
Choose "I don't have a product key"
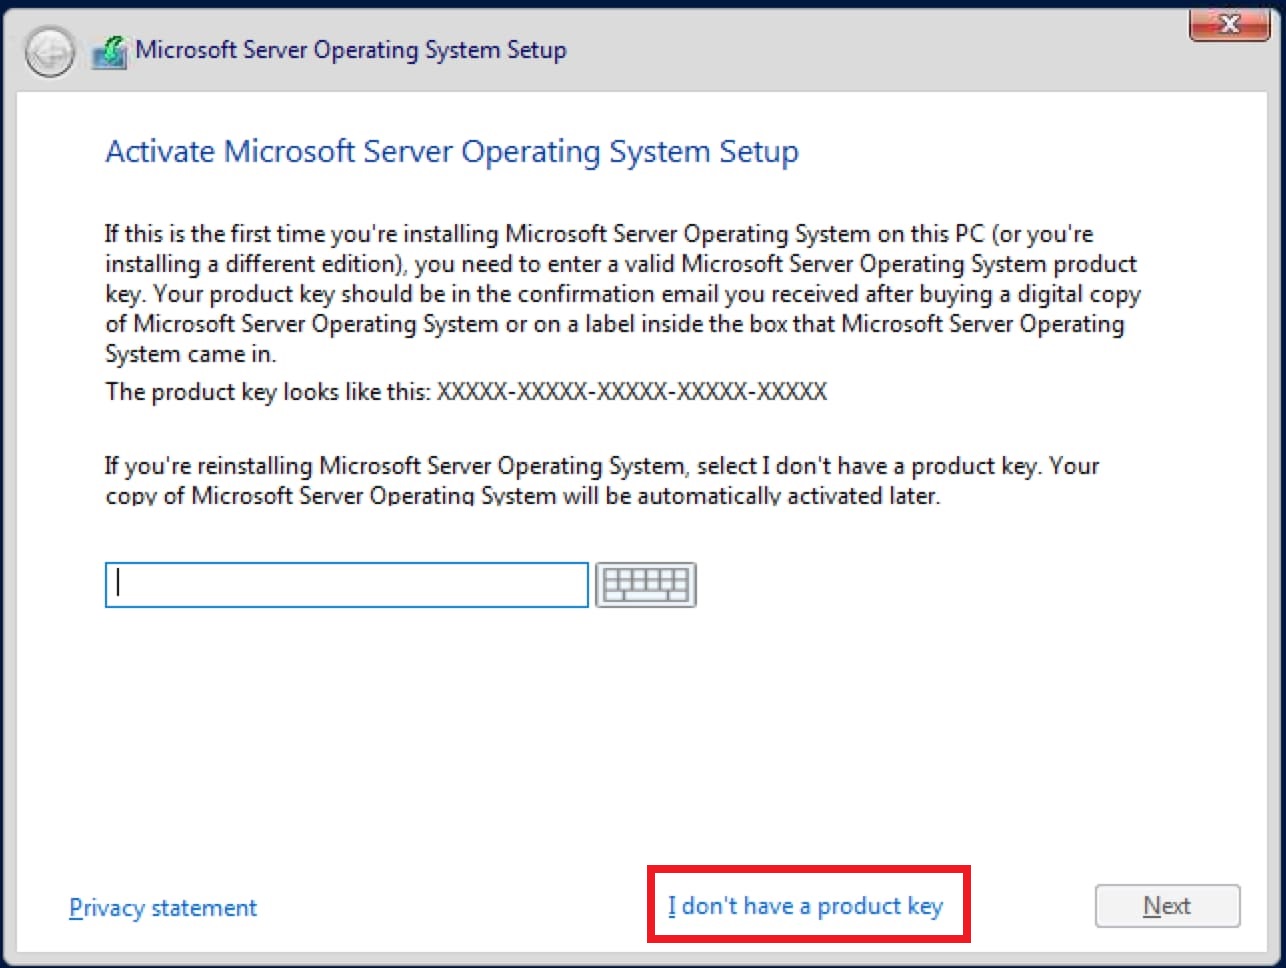pyautogui.click(x=806, y=906)
